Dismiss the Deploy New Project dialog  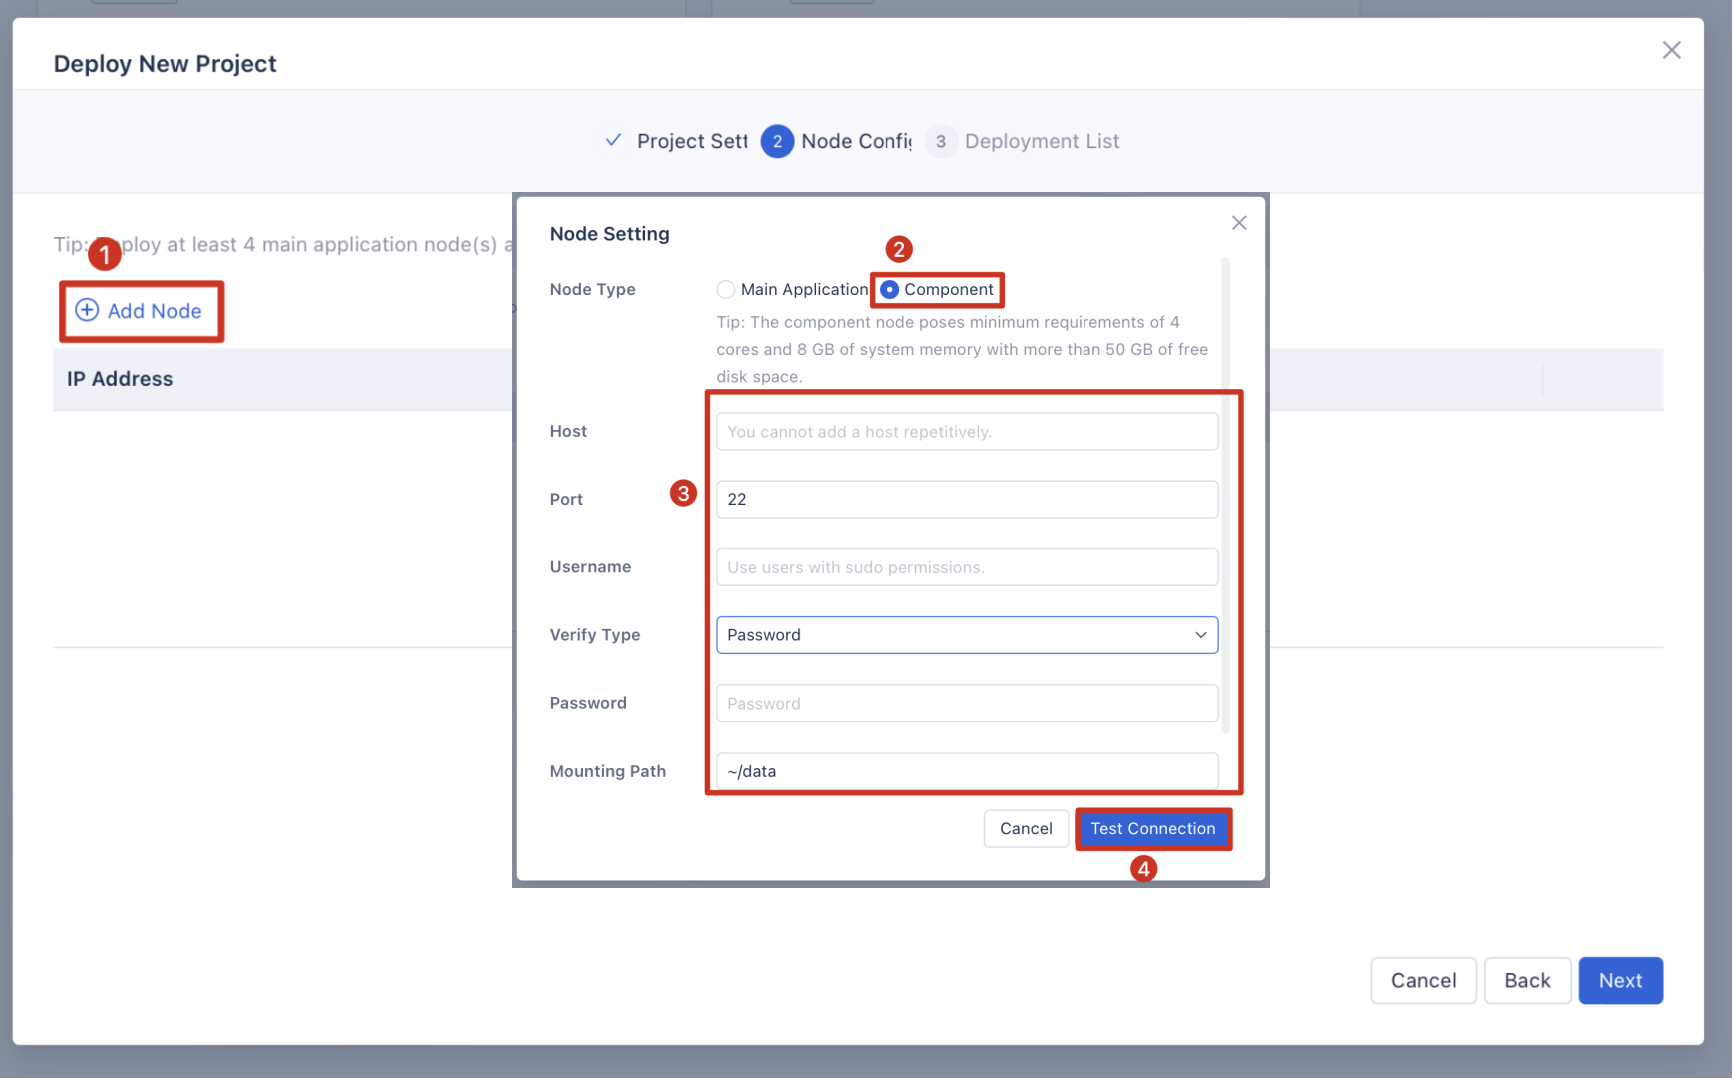click(x=1671, y=49)
